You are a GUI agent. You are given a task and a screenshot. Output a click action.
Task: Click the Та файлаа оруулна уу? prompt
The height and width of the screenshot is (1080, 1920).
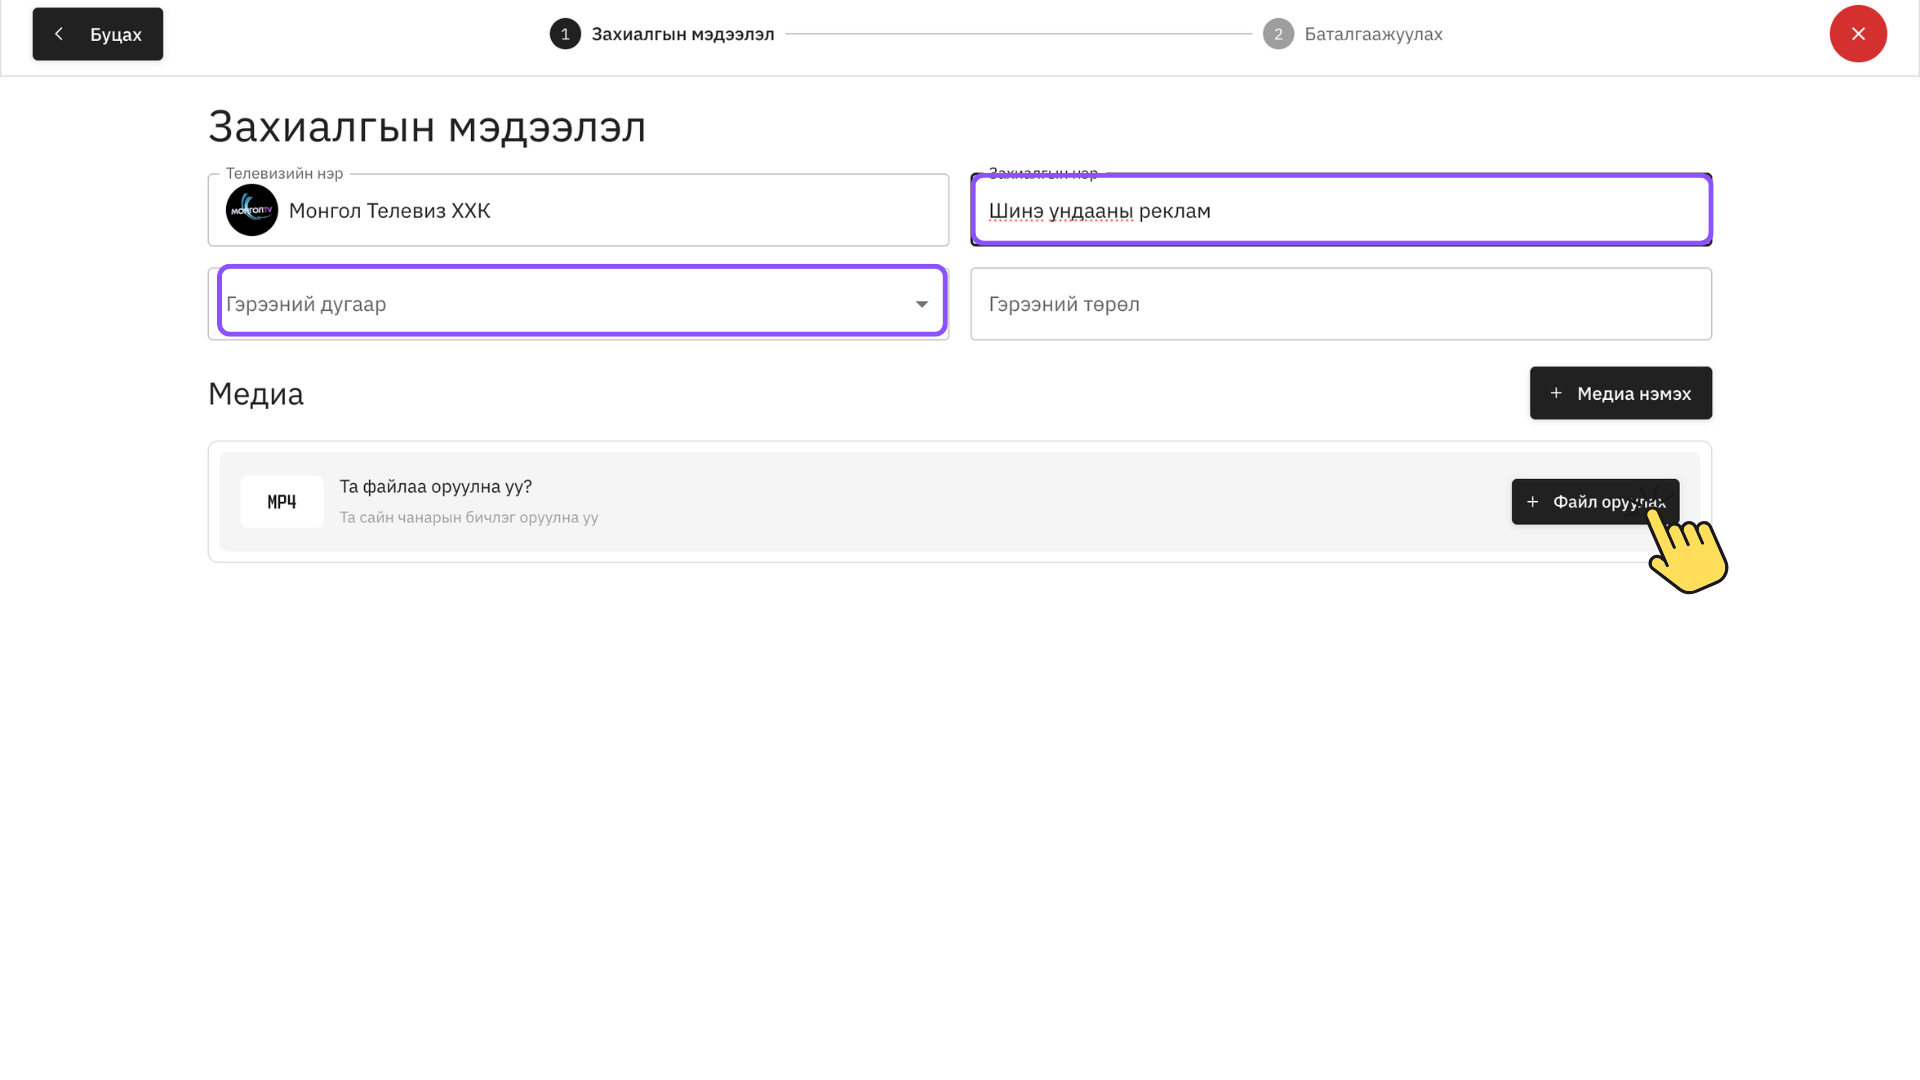click(x=435, y=487)
